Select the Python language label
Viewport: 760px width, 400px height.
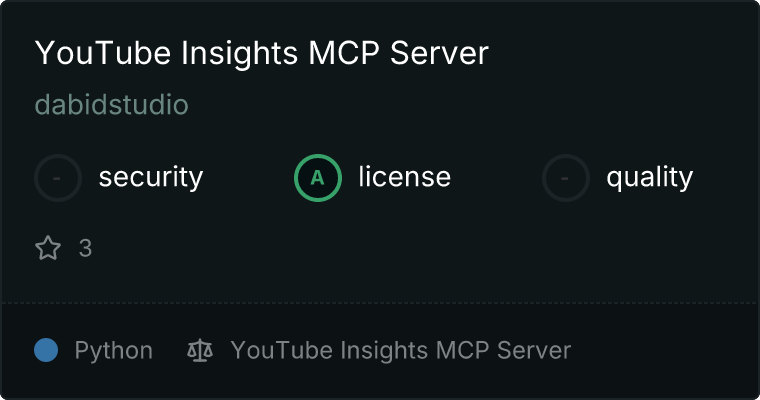113,350
